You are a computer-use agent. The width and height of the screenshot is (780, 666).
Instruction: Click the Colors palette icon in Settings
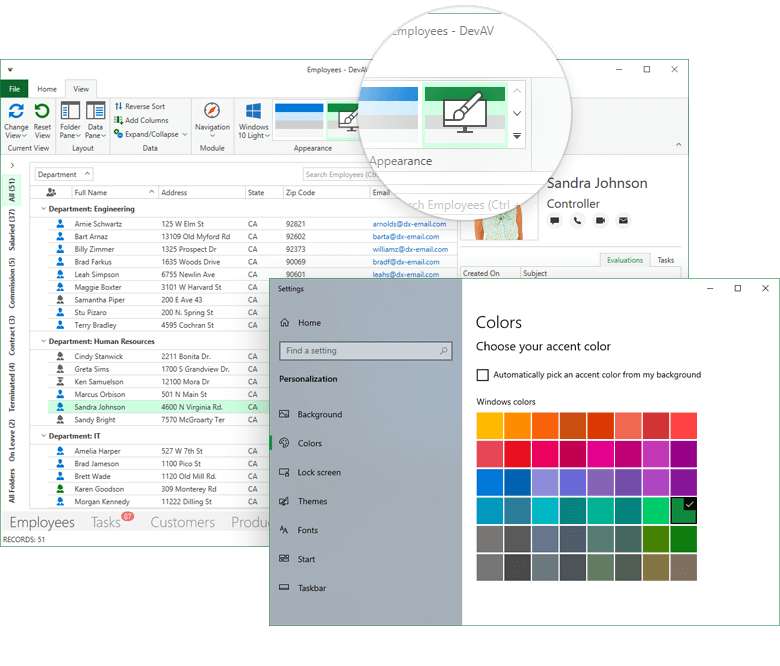pos(284,443)
